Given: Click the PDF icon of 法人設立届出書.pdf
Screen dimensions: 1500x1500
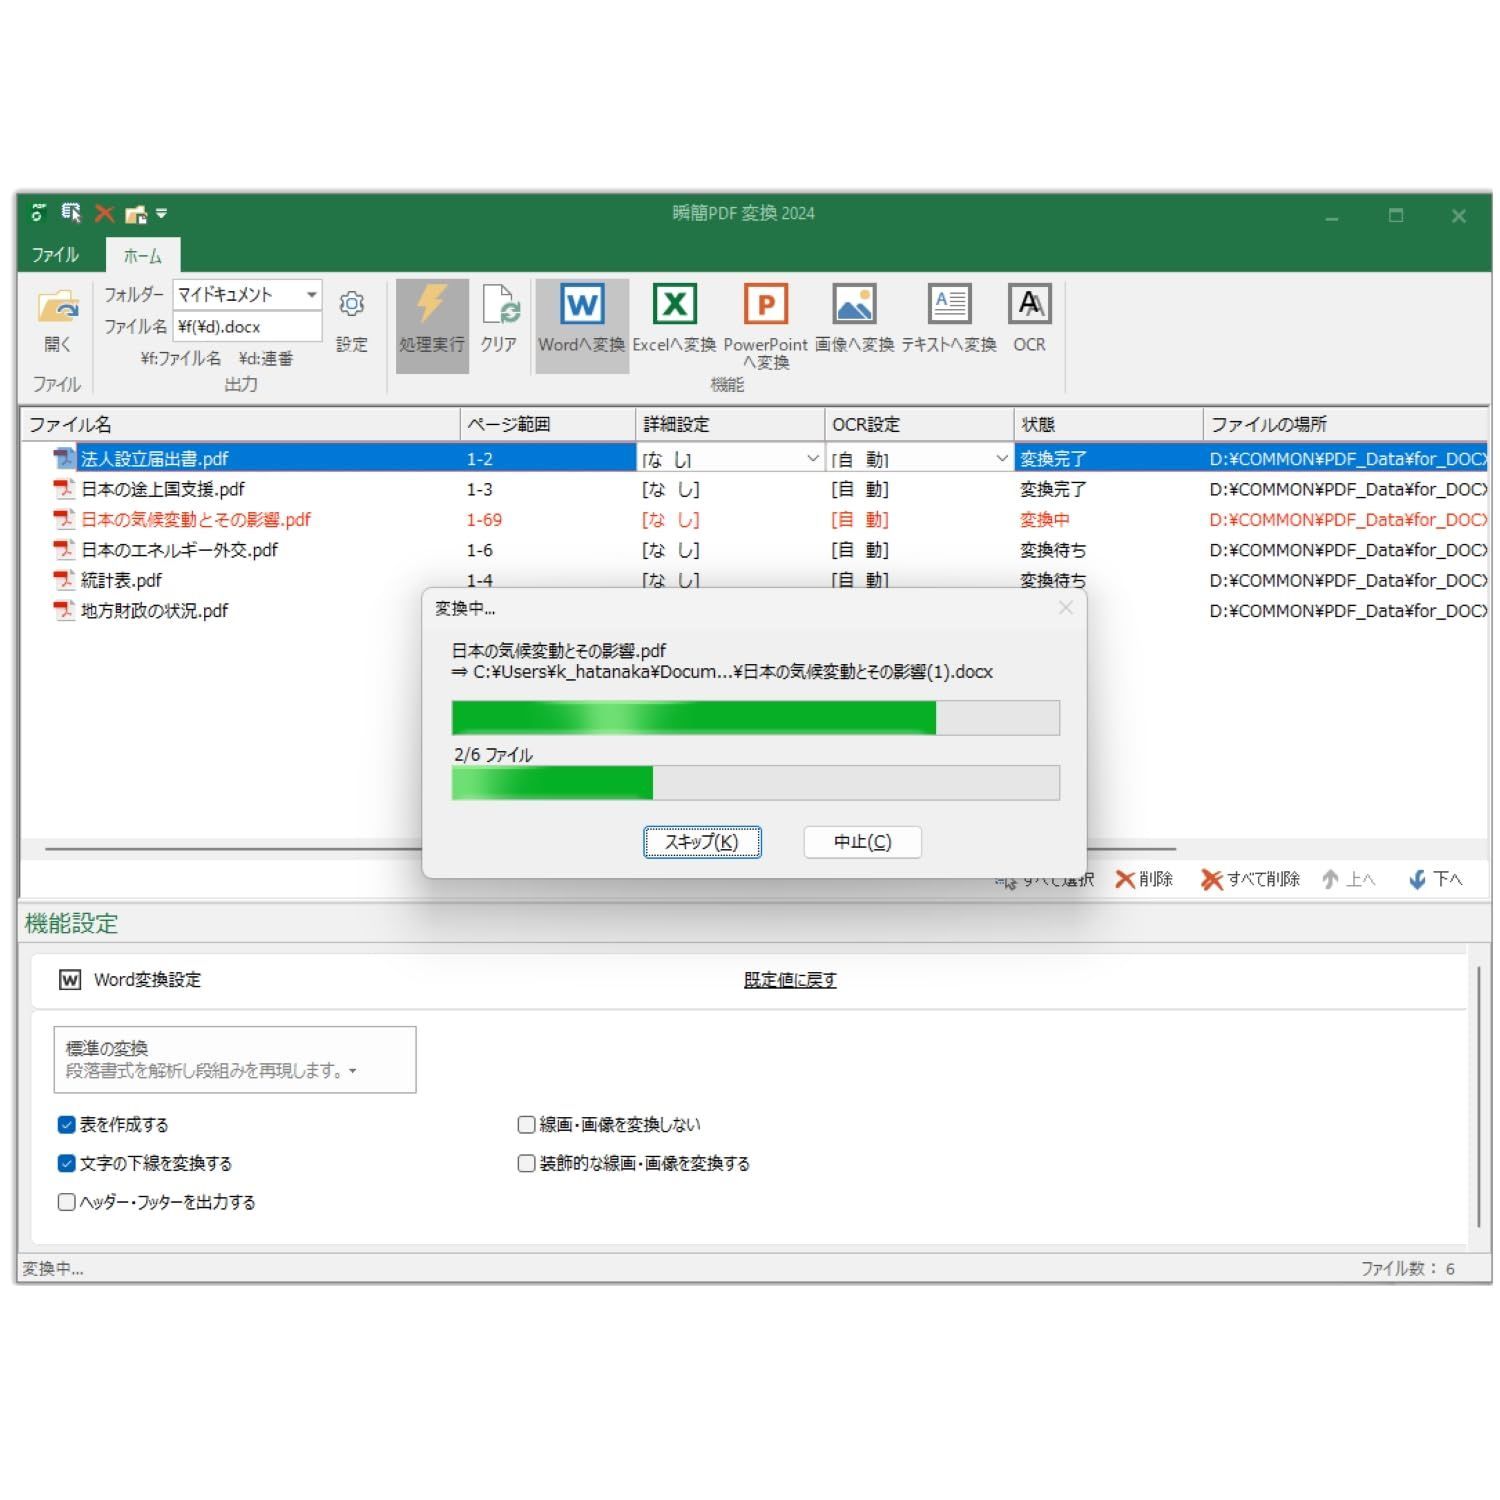Looking at the screenshot, I should pos(65,458).
